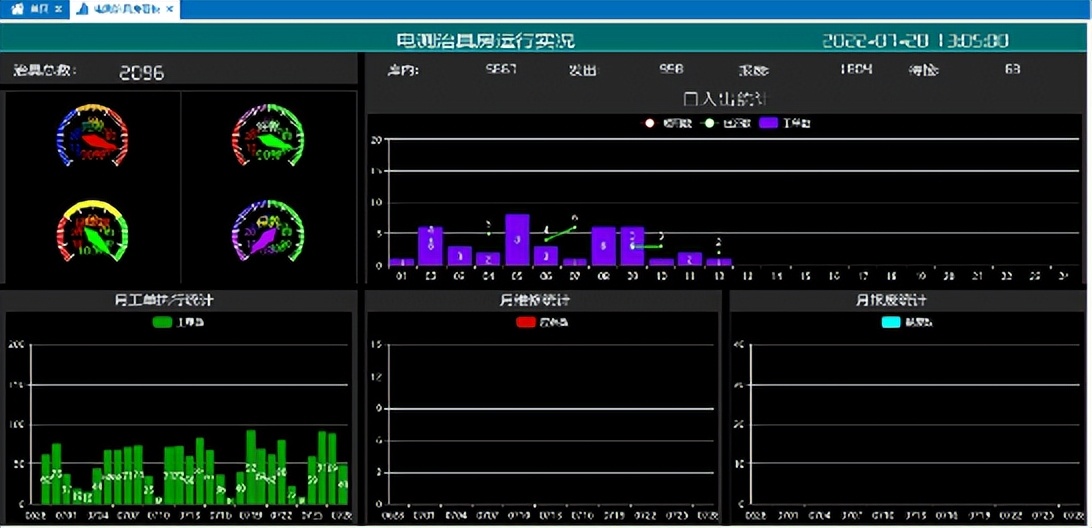Close the 电测治具 dashboard tab
Image resolution: width=1092 pixels, height=528 pixels.
170,9
